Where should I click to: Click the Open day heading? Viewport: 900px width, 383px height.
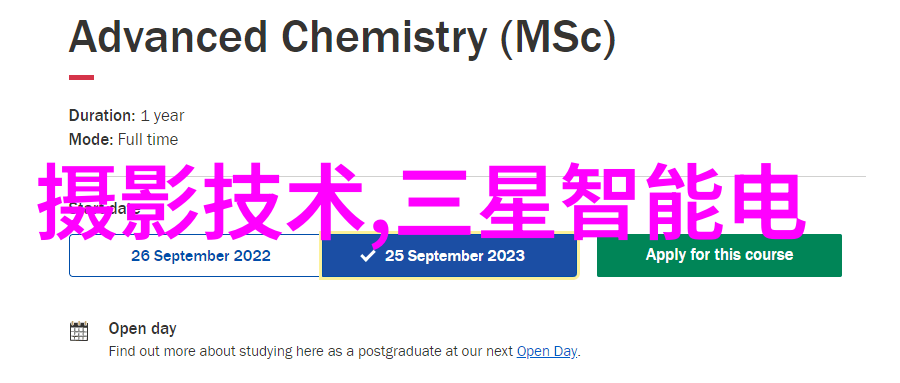click(x=142, y=328)
